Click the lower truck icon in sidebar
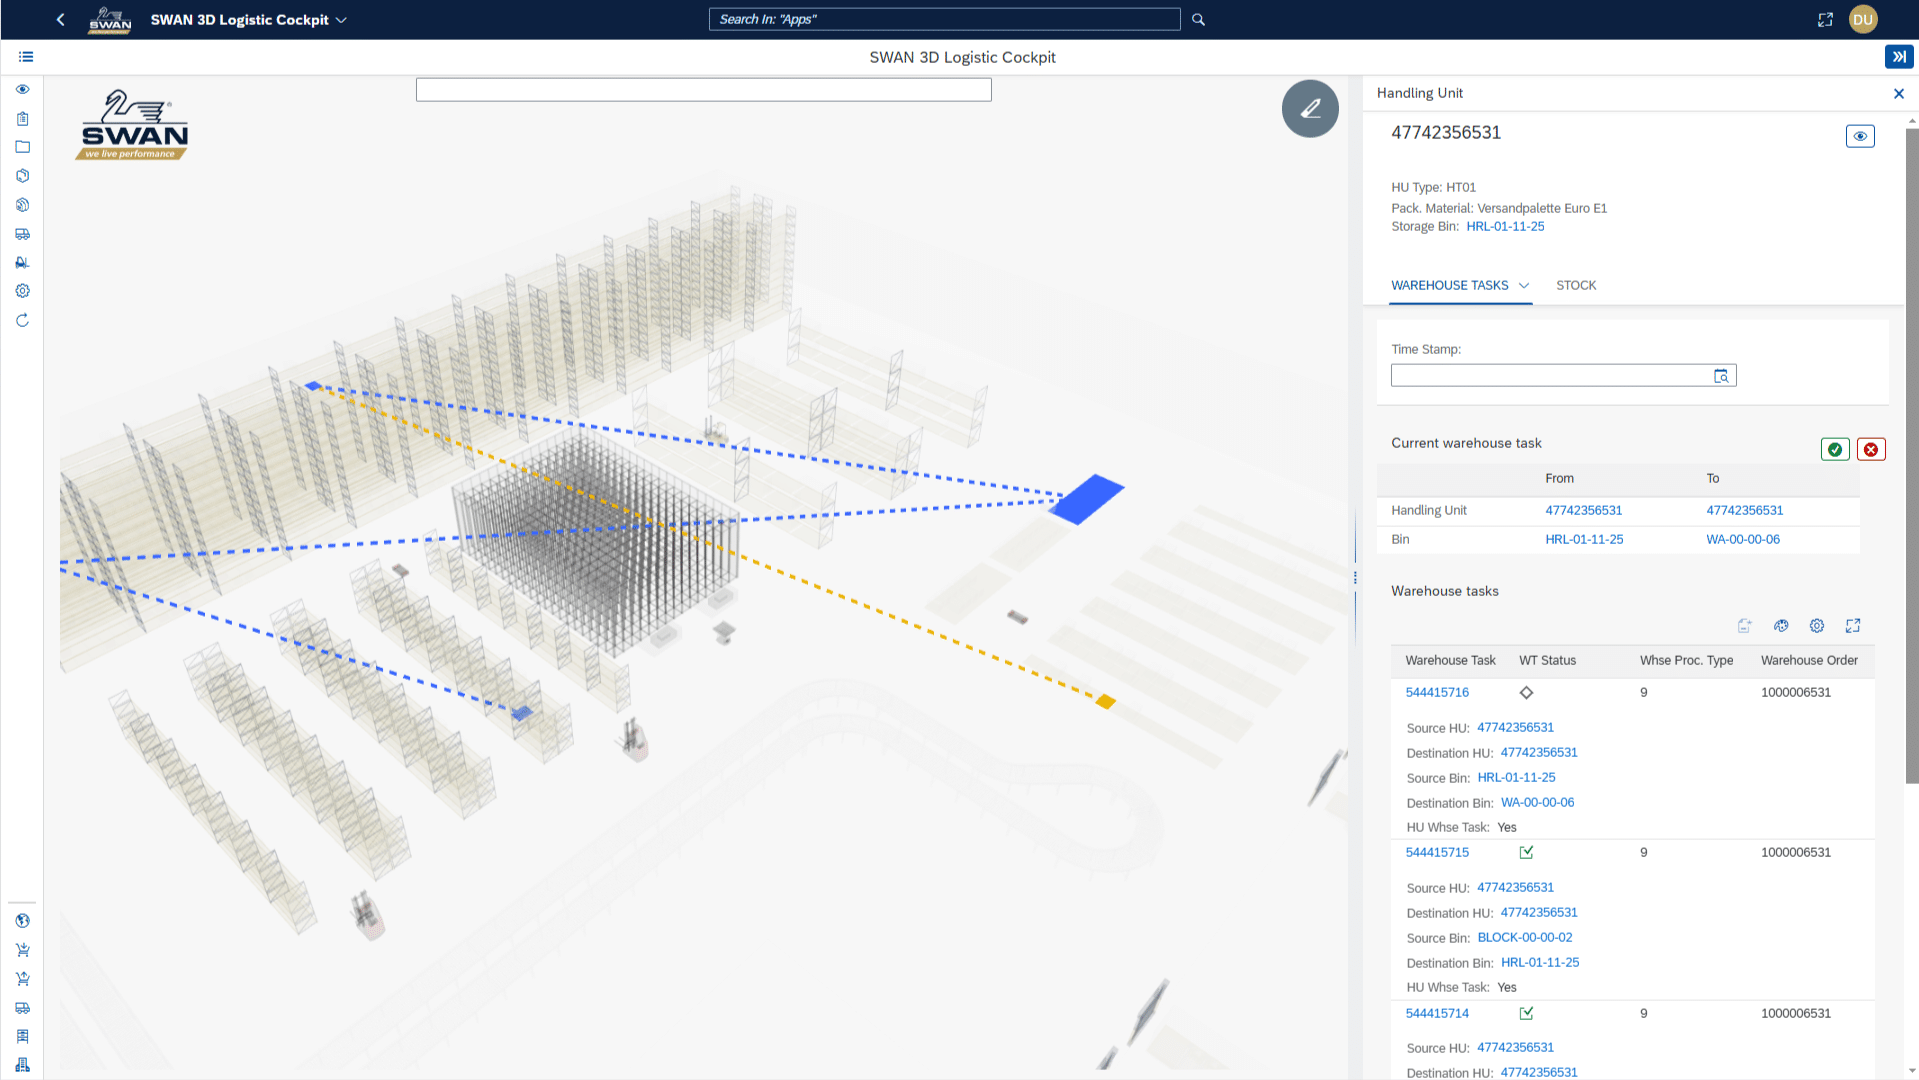 [22, 1008]
